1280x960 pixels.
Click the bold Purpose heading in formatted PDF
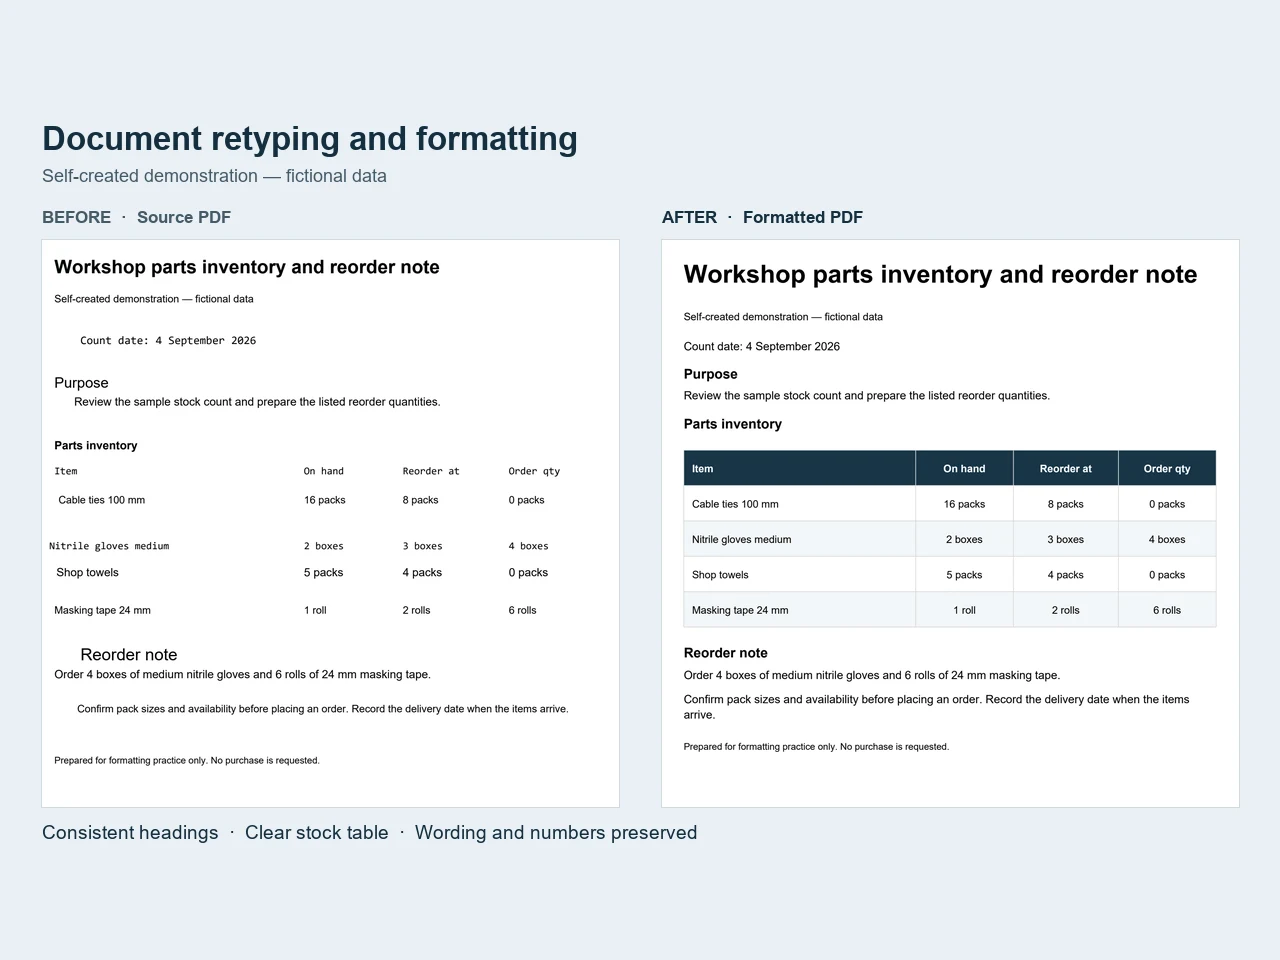point(711,374)
